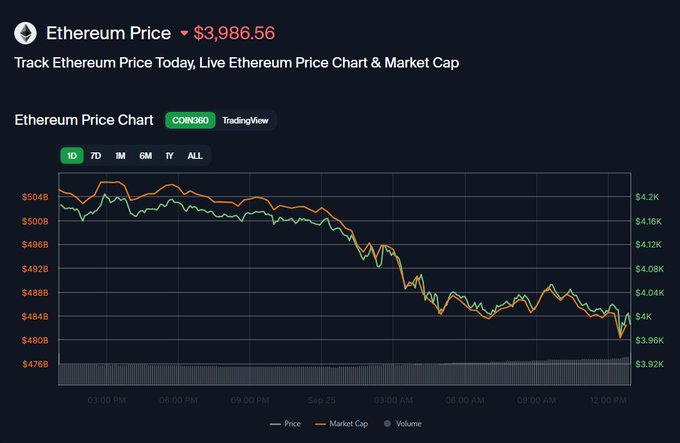
Task: Click the red price-drop arrow indicator
Action: (184, 34)
